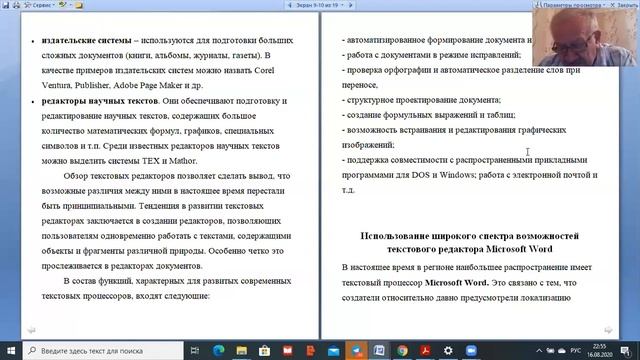Click bold text 'издательские системы'
This screenshot has width=640, height=360.
[87, 40]
